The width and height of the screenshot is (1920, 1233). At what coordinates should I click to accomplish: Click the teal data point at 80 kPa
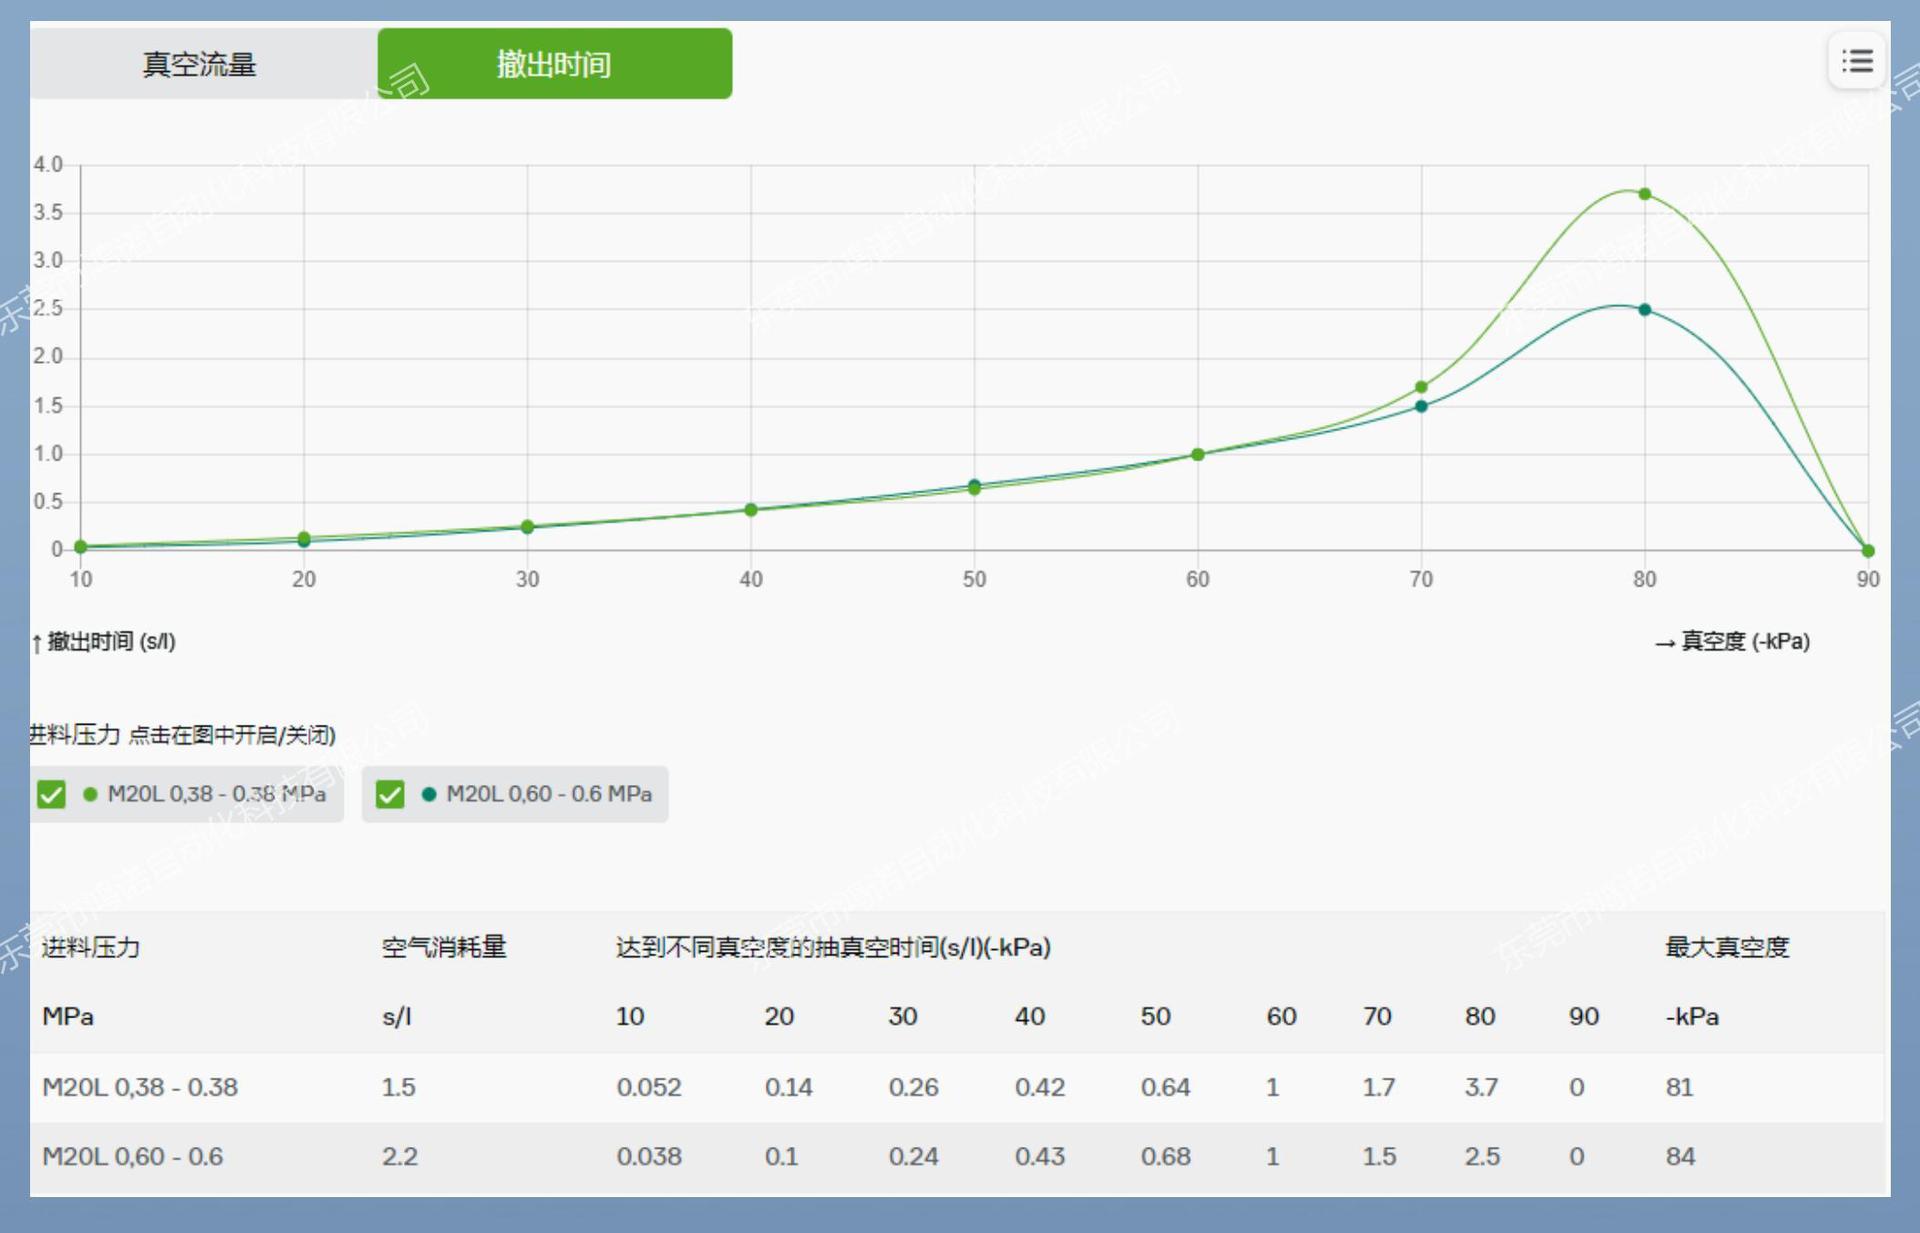coord(1645,310)
